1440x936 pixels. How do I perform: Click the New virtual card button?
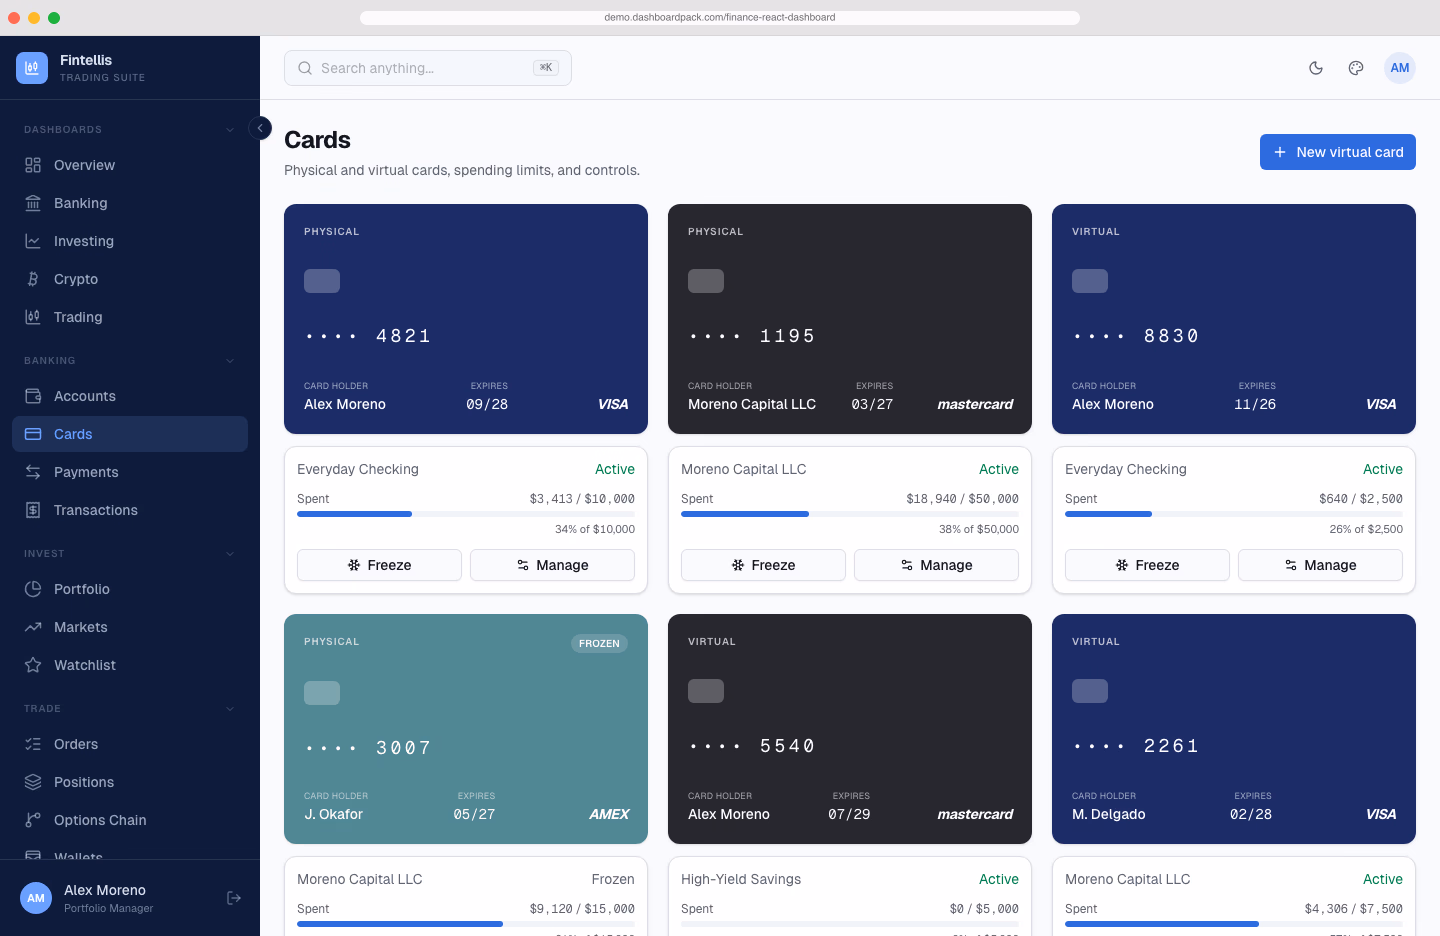pos(1338,152)
